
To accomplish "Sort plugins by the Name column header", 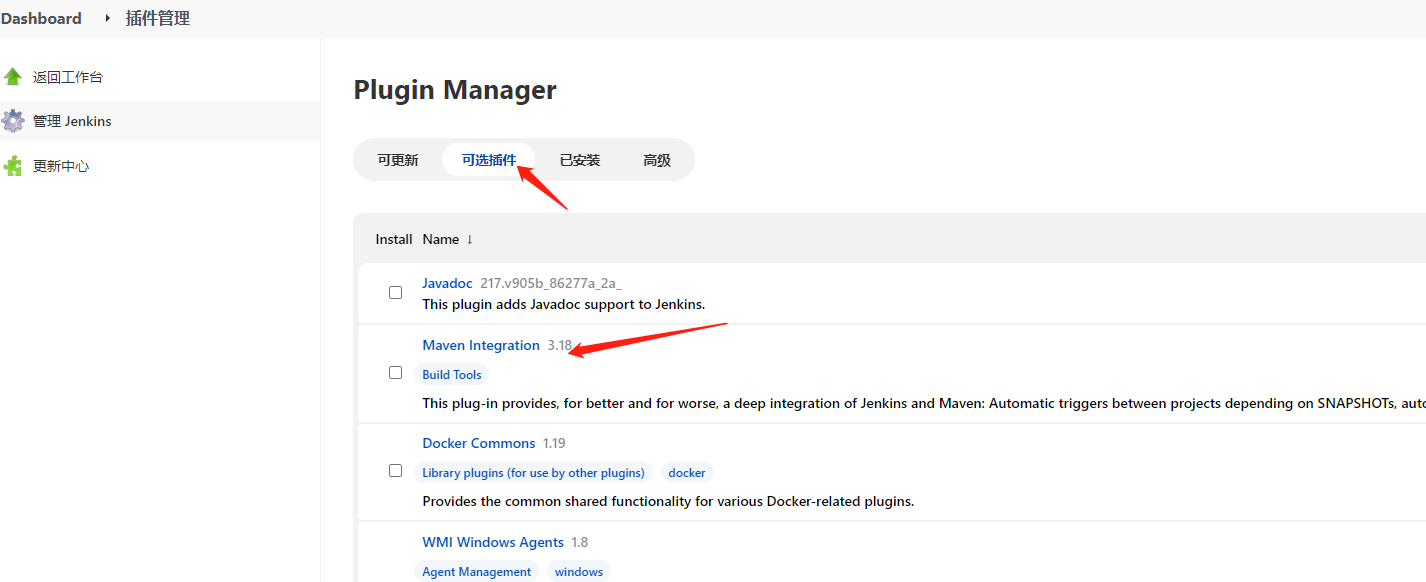I will point(447,239).
